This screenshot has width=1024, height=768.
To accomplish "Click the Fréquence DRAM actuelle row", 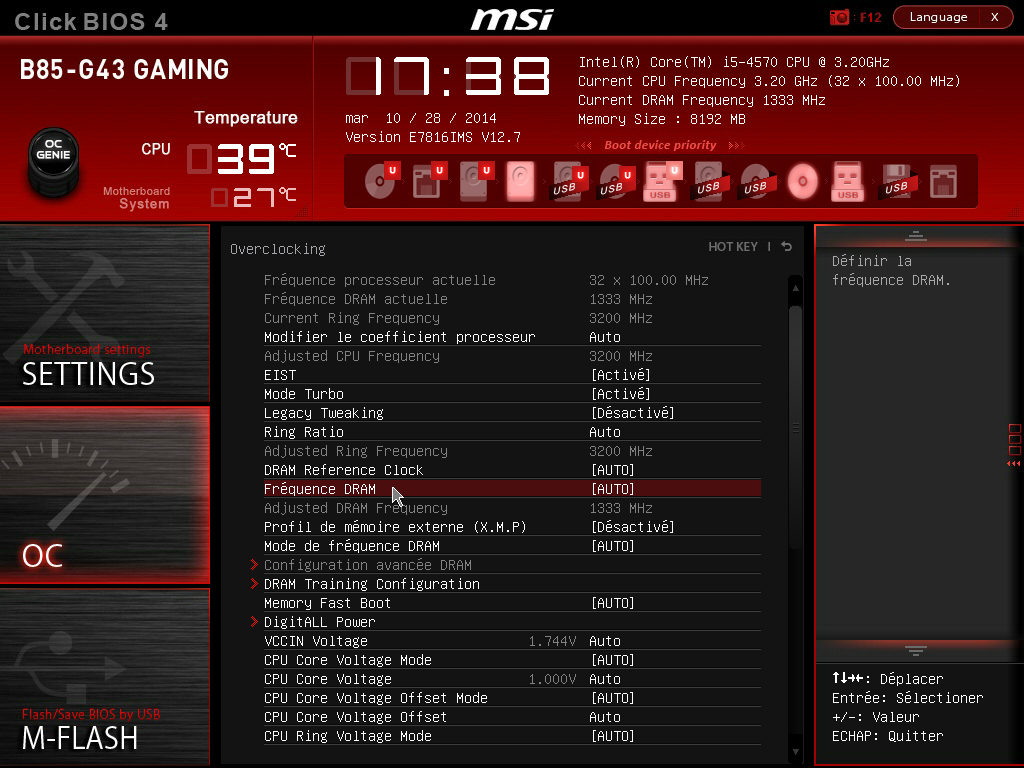I will 512,299.
